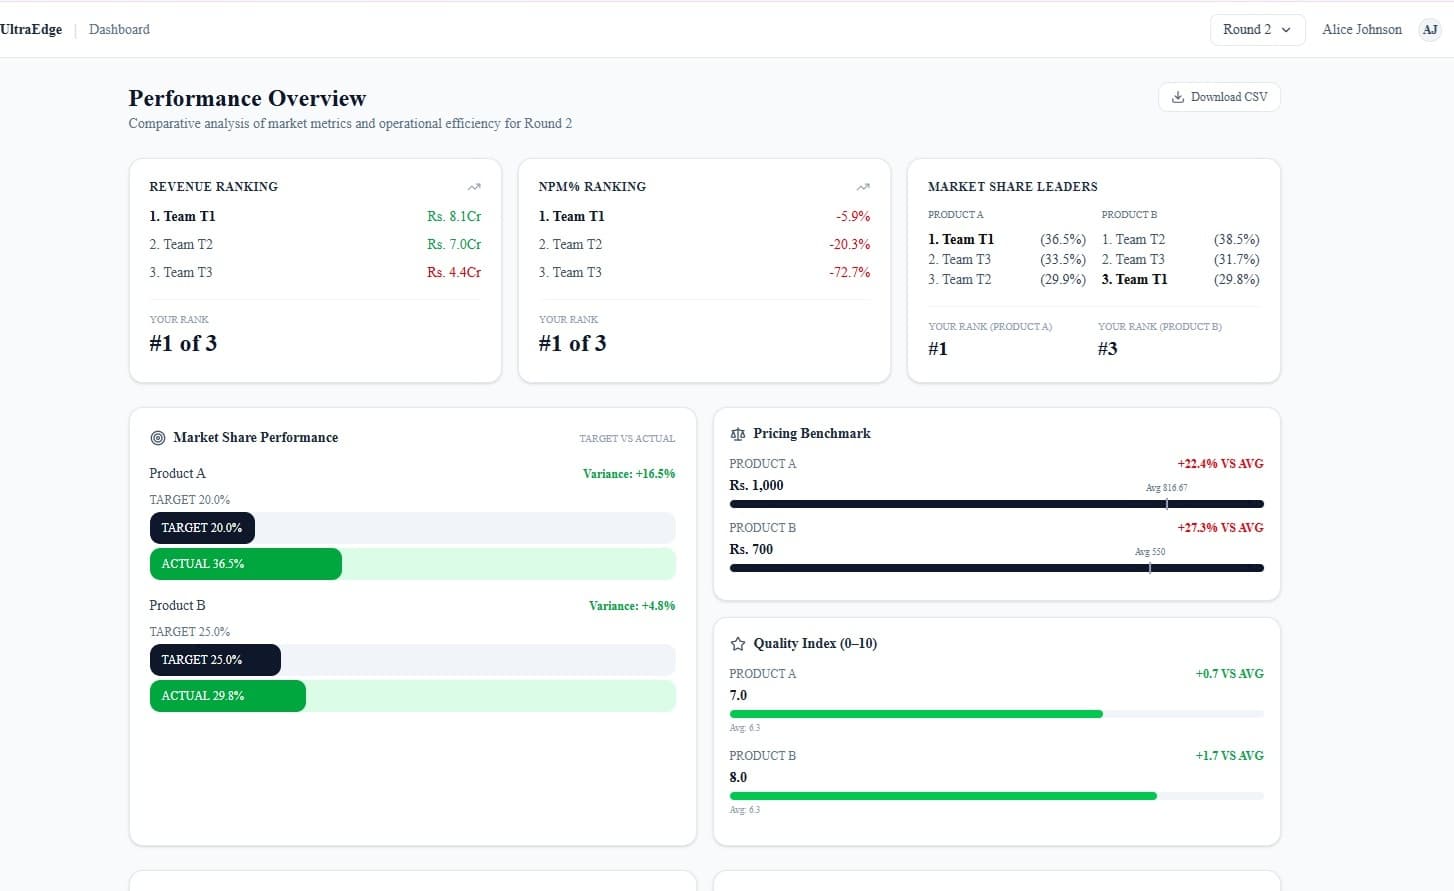Click the Product A price benchmark bar
Image resolution: width=1454 pixels, height=891 pixels.
tap(996, 504)
